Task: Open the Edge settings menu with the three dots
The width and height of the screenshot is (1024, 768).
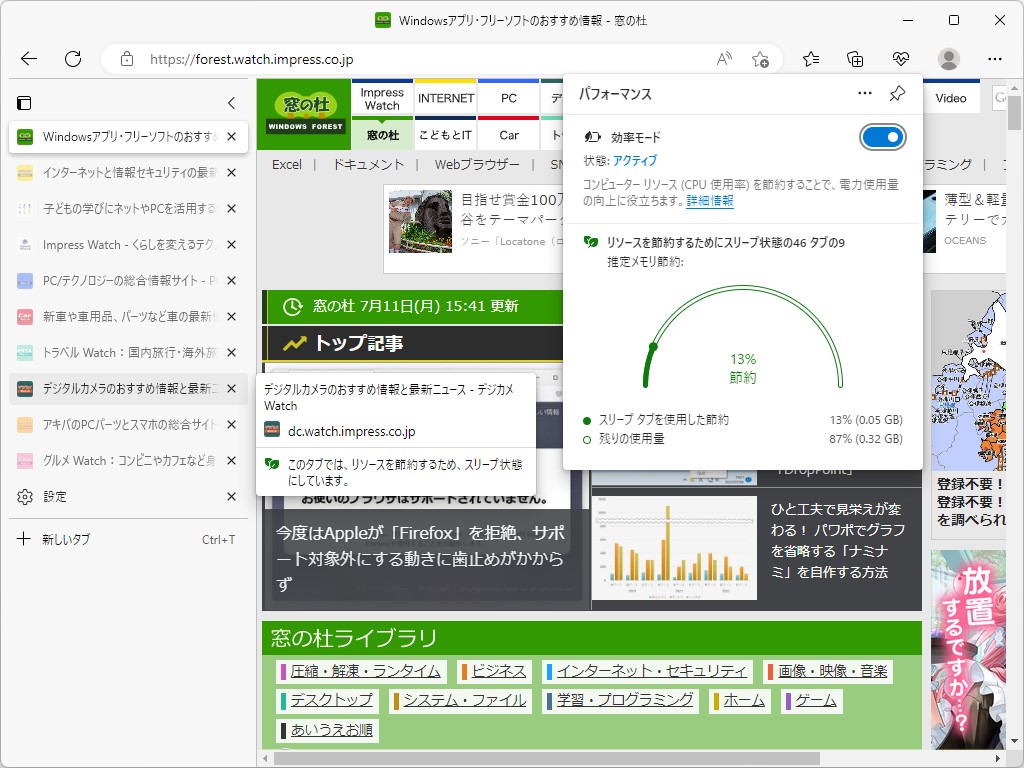Action: [995, 59]
